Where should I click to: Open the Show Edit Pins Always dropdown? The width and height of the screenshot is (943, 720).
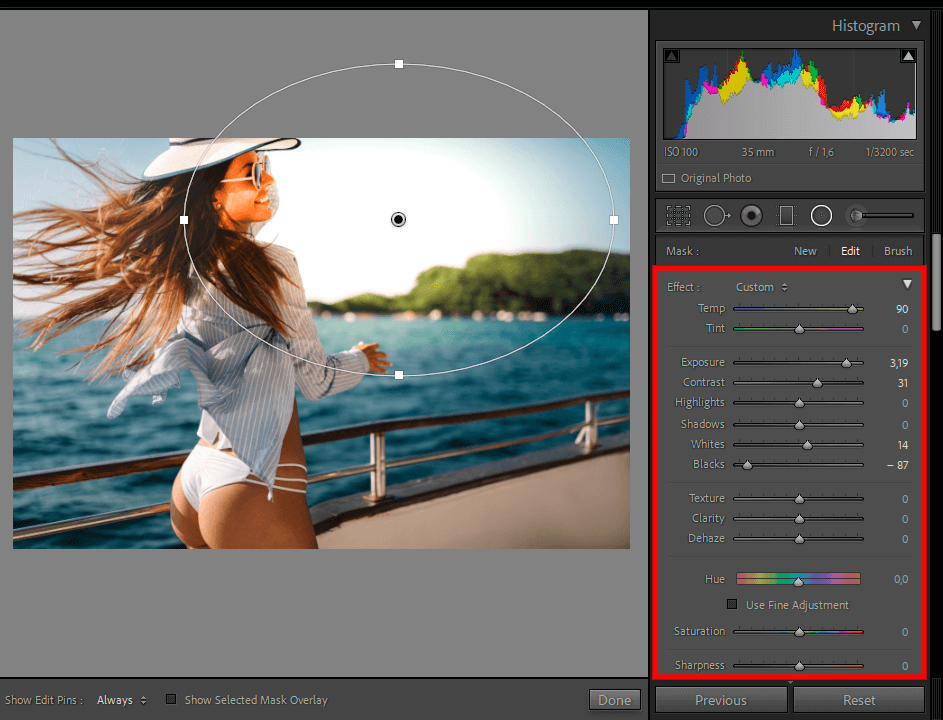[121, 700]
